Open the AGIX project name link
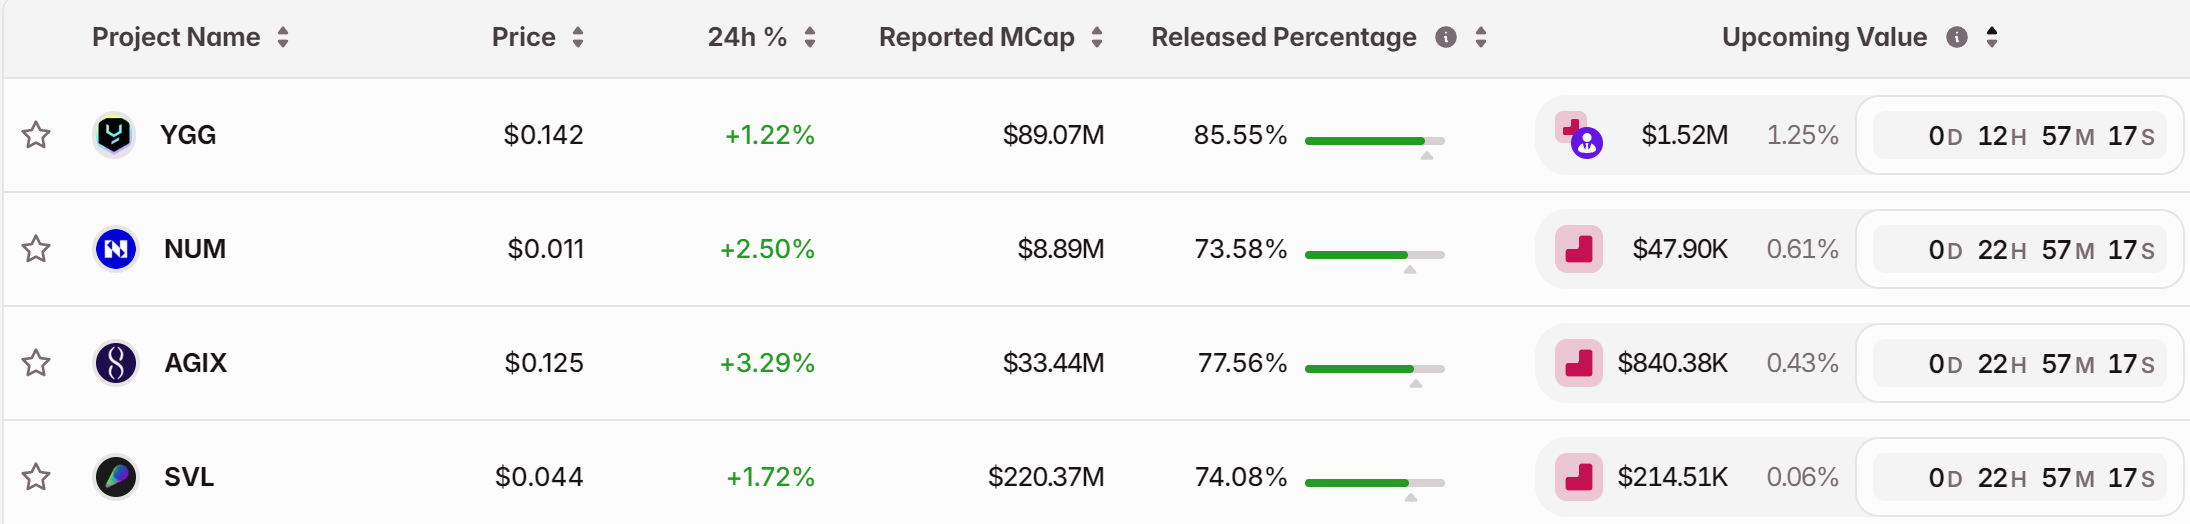The width and height of the screenshot is (2190, 524). point(196,363)
